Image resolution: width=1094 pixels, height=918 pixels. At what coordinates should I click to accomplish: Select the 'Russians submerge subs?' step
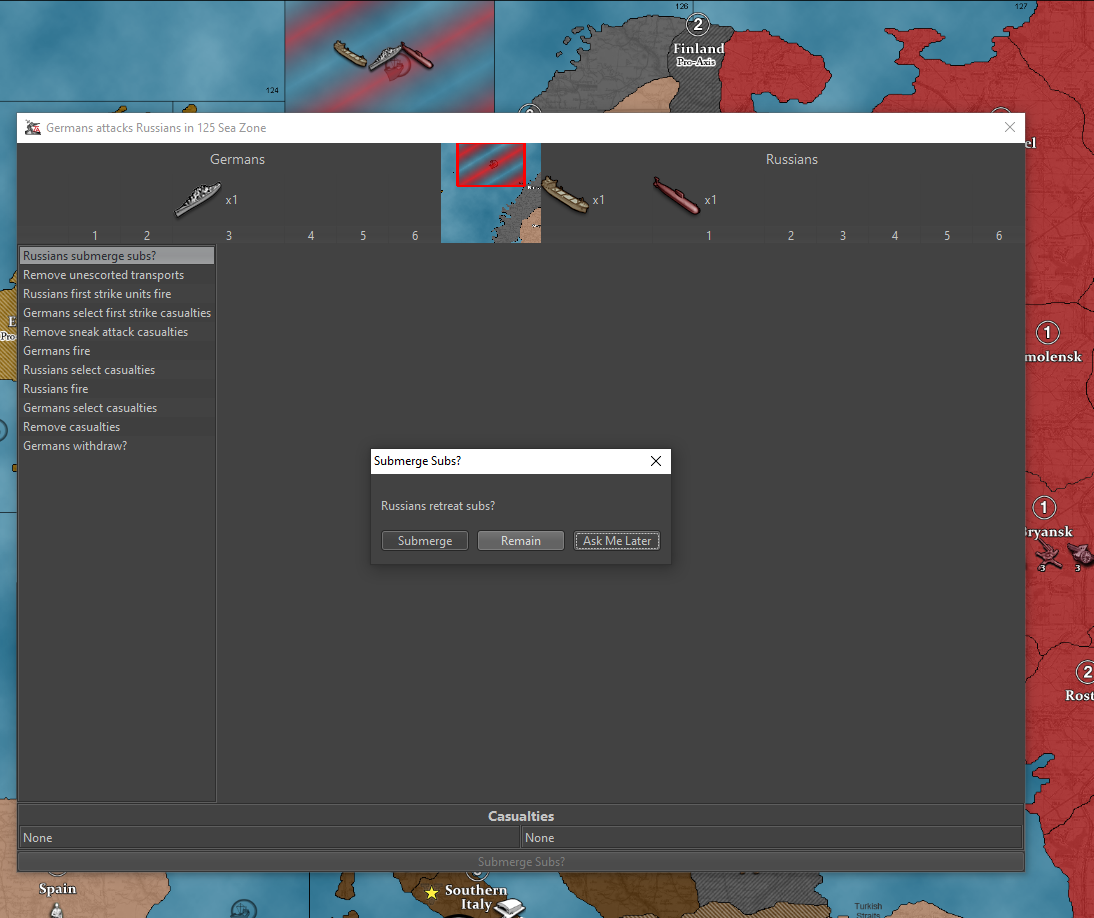point(117,256)
